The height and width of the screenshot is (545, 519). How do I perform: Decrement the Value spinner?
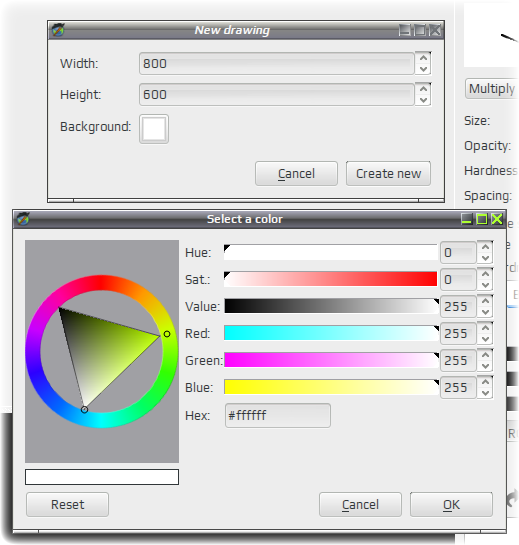[x=485, y=312]
